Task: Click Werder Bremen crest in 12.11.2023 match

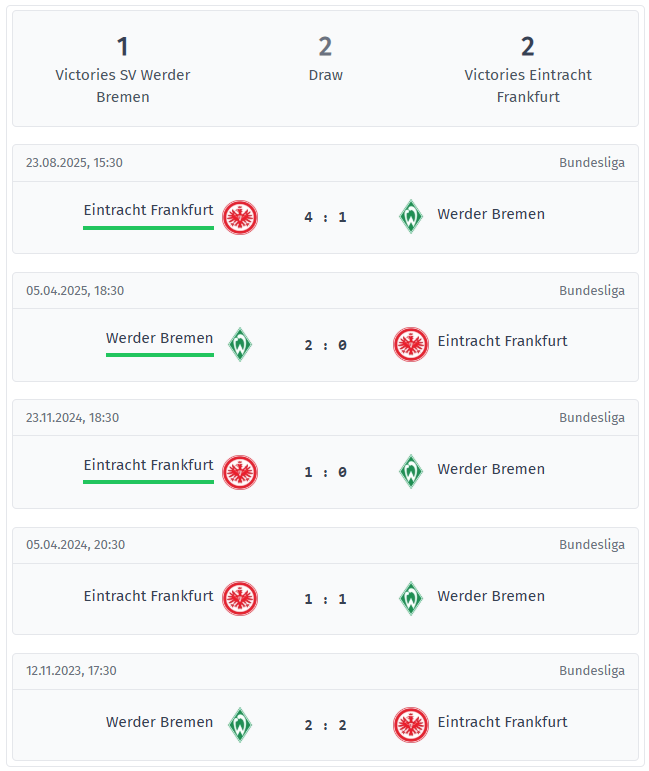Action: pyautogui.click(x=240, y=724)
